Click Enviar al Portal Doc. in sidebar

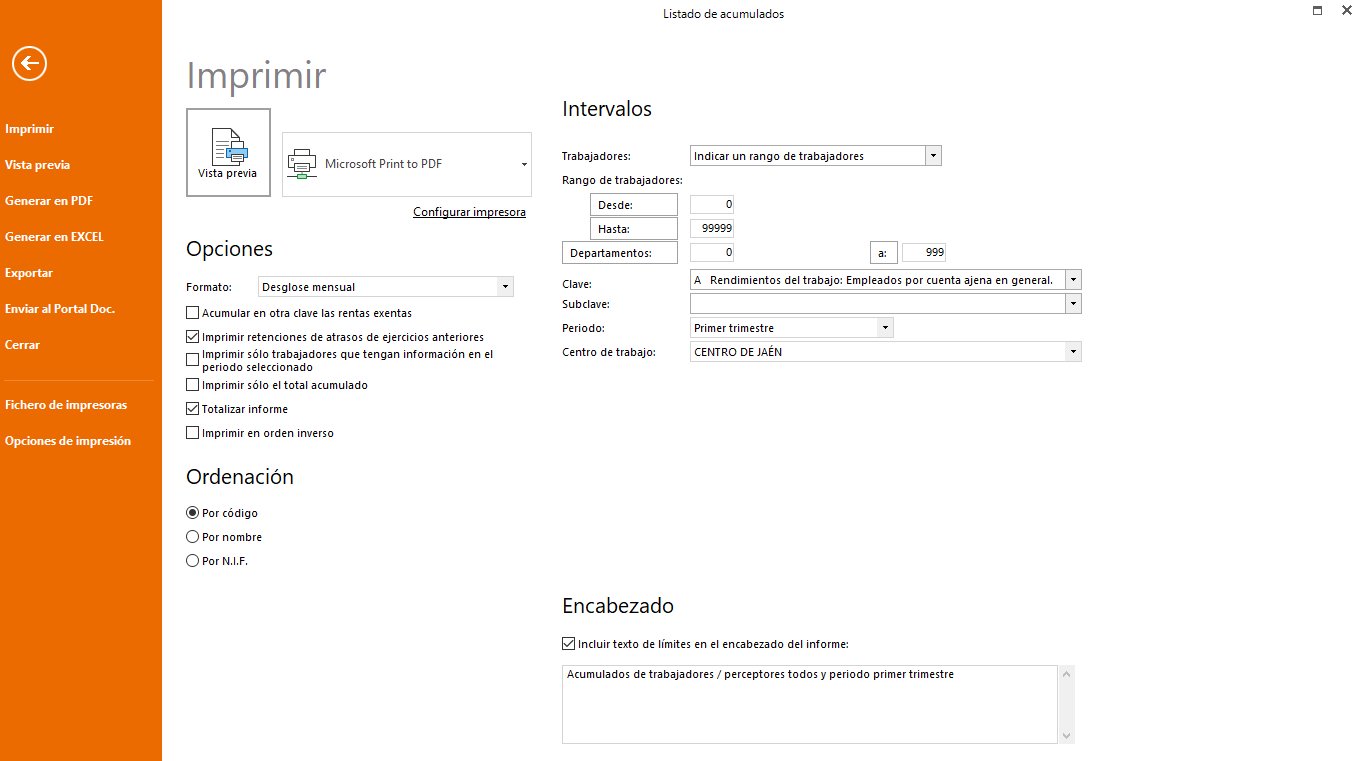click(x=60, y=309)
